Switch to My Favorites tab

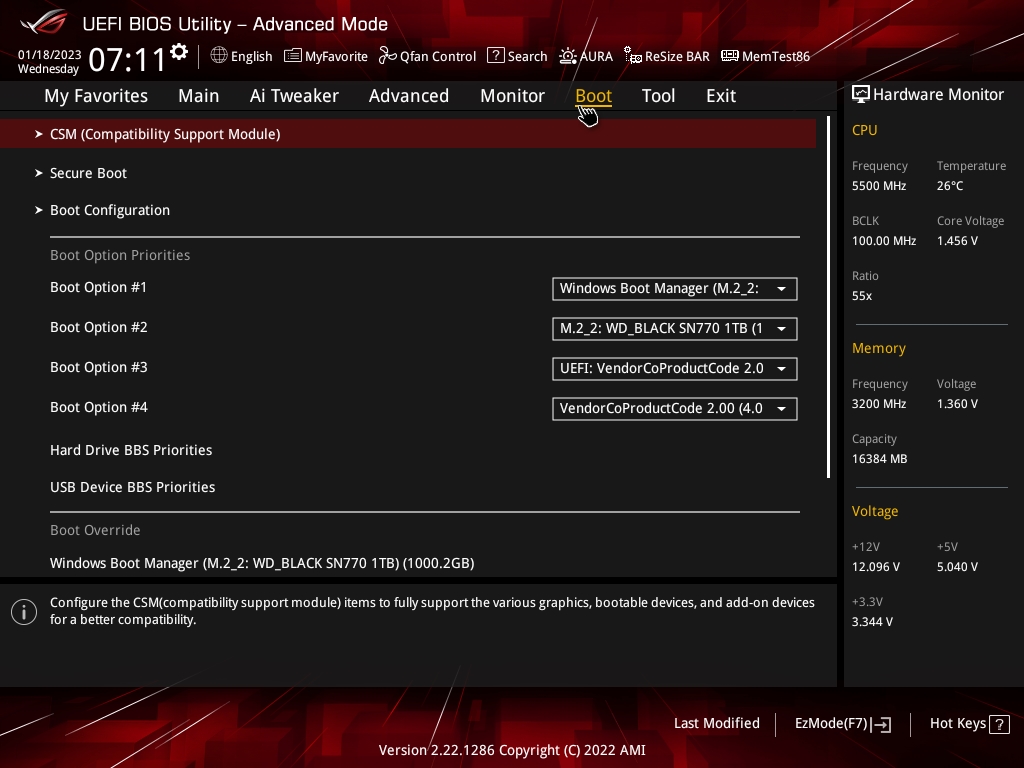coord(96,96)
